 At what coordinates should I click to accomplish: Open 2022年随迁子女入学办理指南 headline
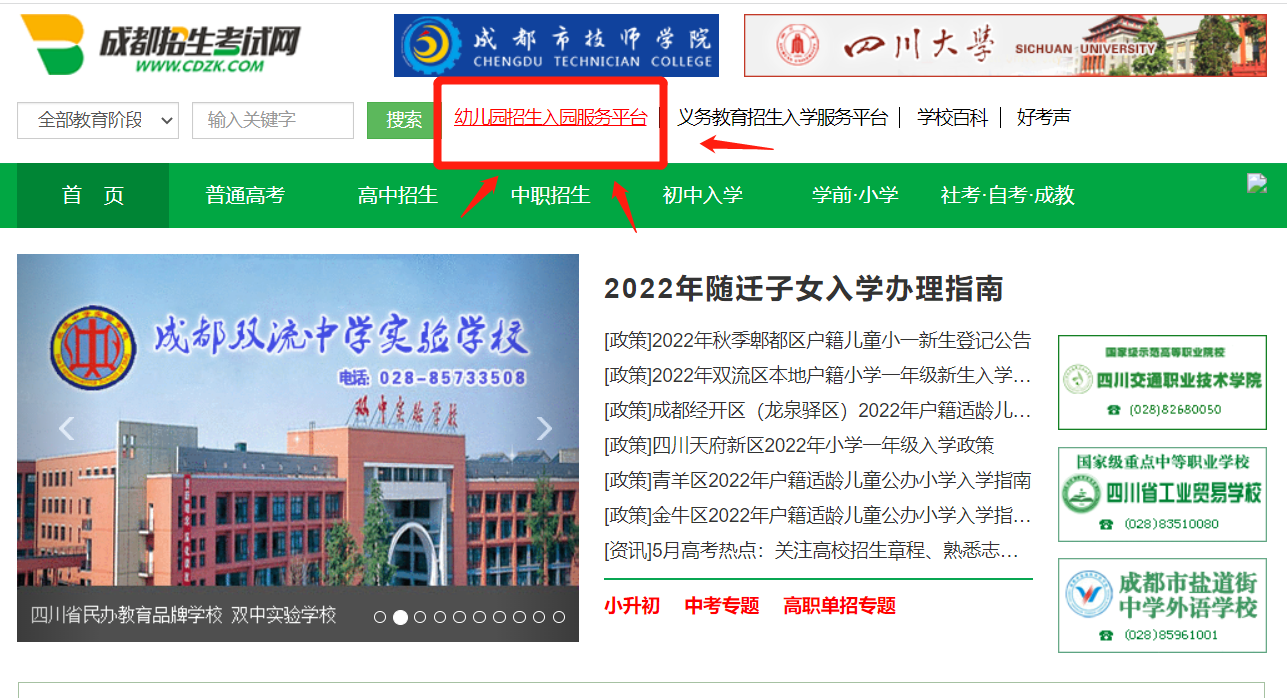pyautogui.click(x=803, y=289)
